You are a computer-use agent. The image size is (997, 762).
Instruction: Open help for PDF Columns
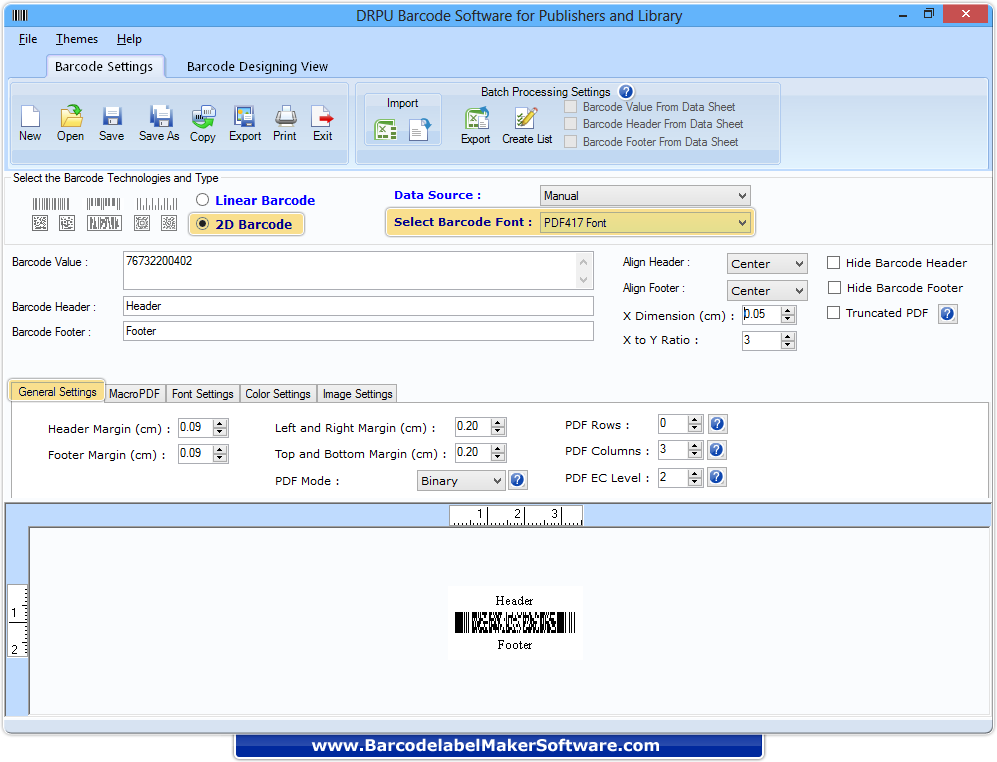tap(717, 450)
